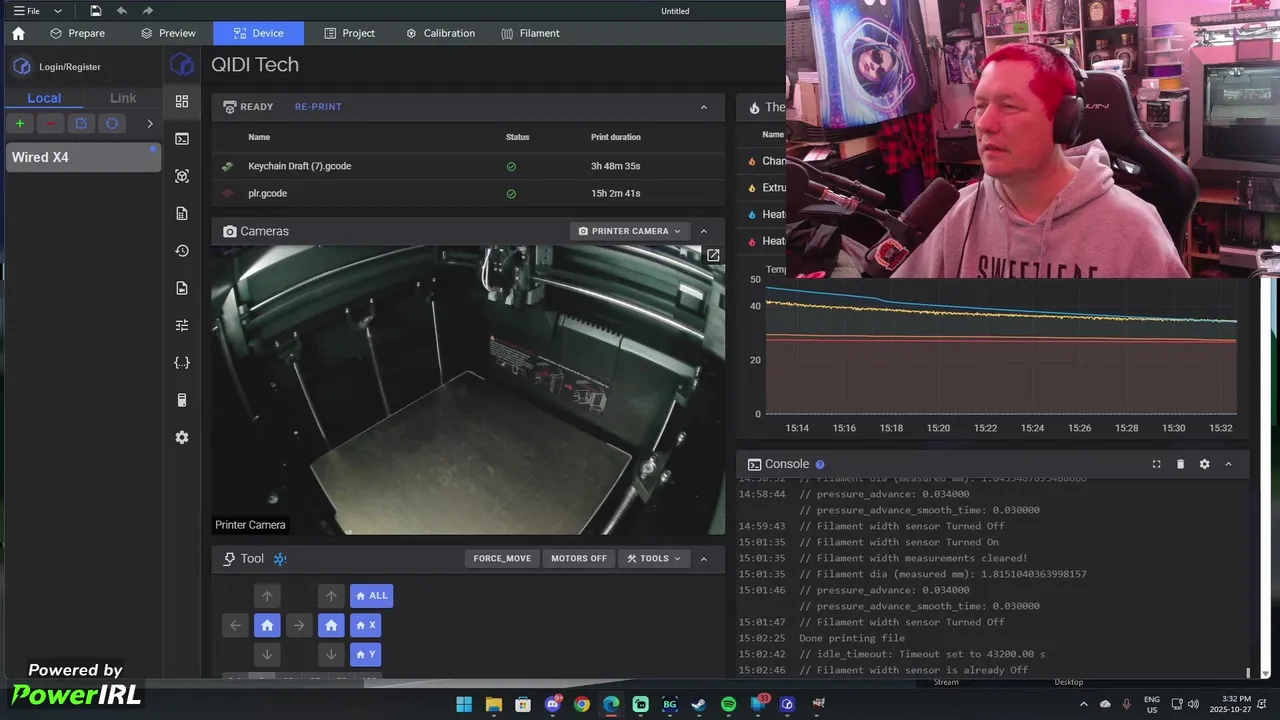Open the TOOLS dropdown menu

point(654,559)
